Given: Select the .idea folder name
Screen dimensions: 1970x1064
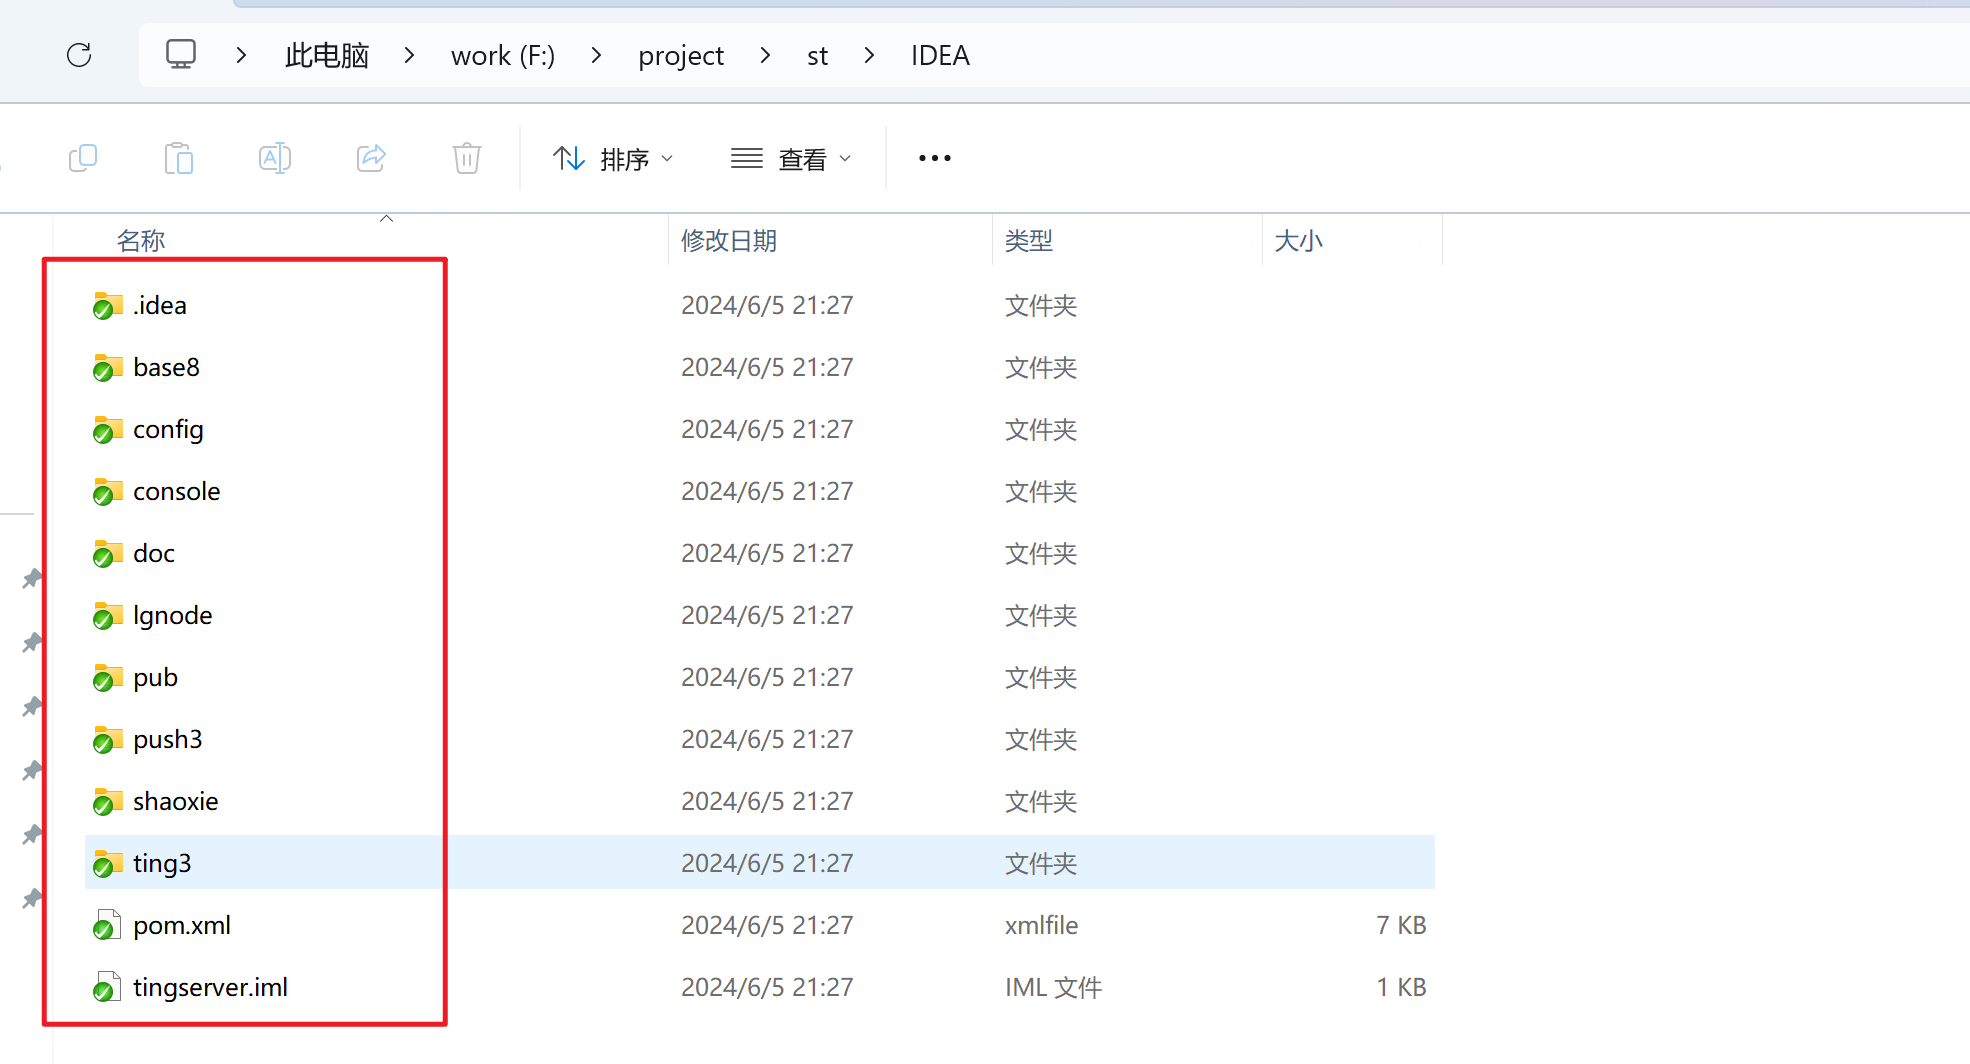Looking at the screenshot, I should tap(160, 305).
